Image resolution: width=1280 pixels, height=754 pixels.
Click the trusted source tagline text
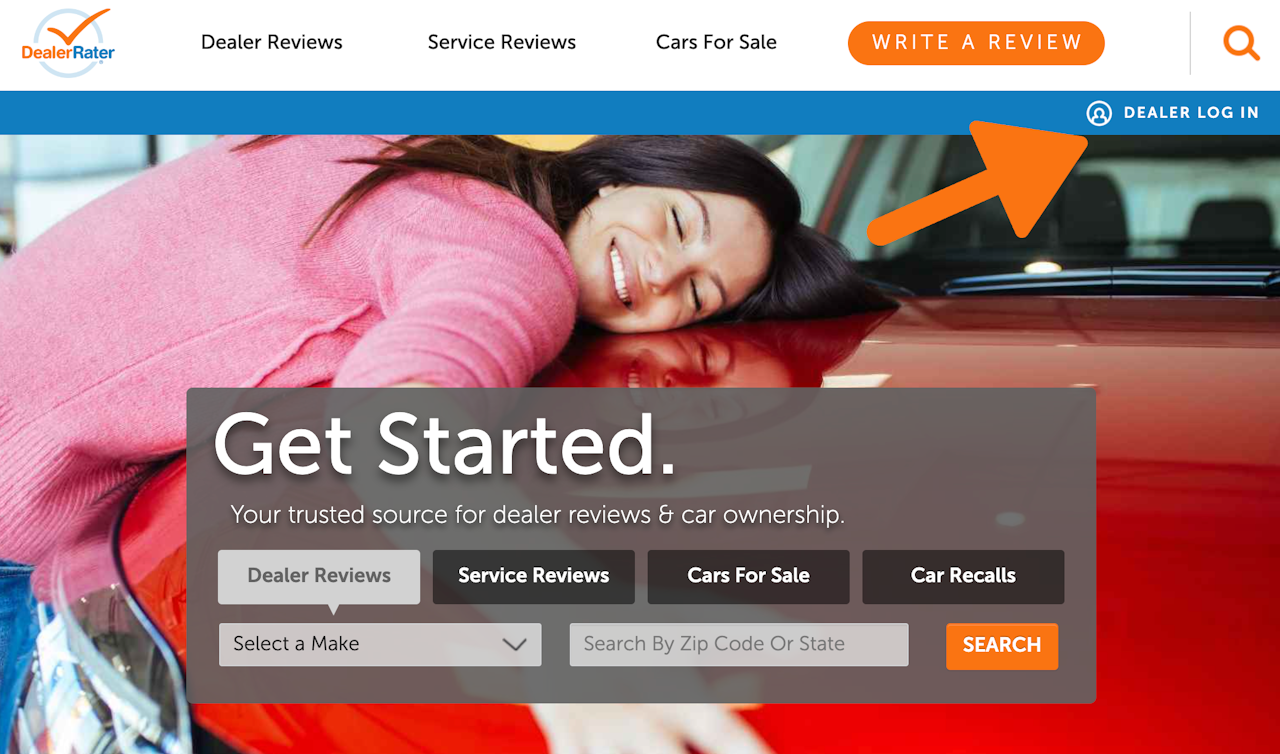click(x=538, y=515)
